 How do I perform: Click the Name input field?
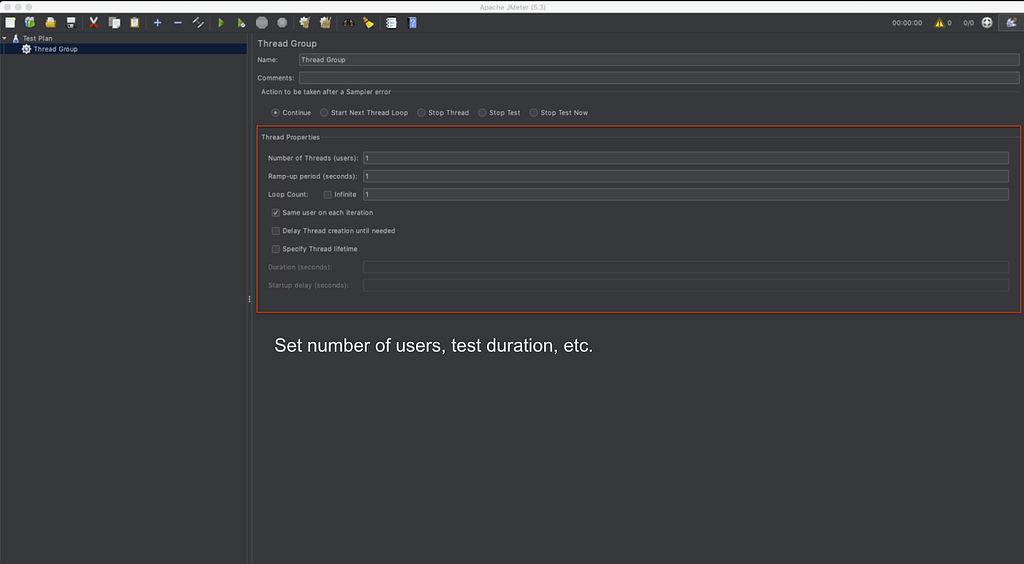click(659, 59)
